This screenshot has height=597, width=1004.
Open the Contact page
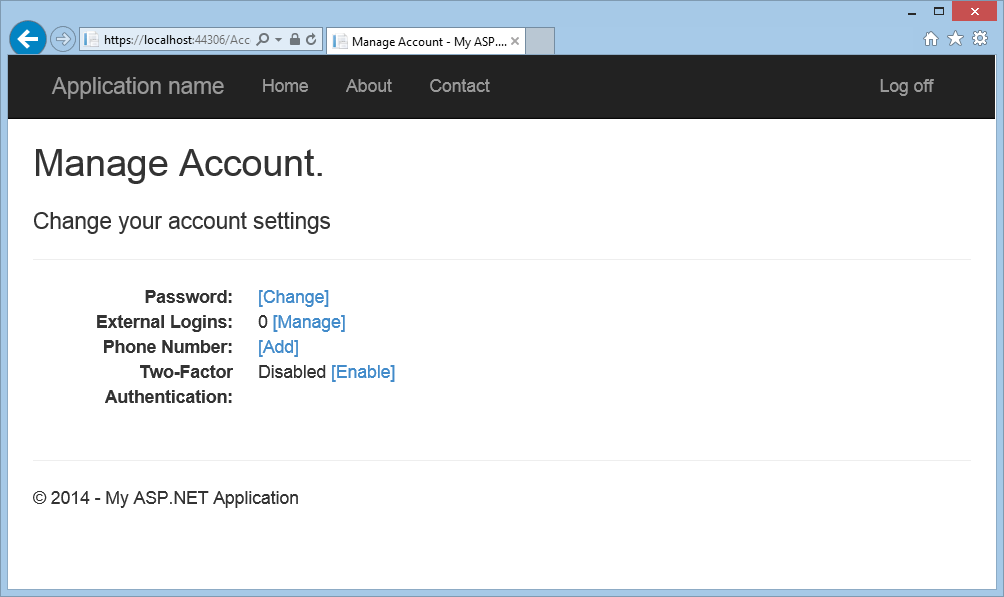459,86
